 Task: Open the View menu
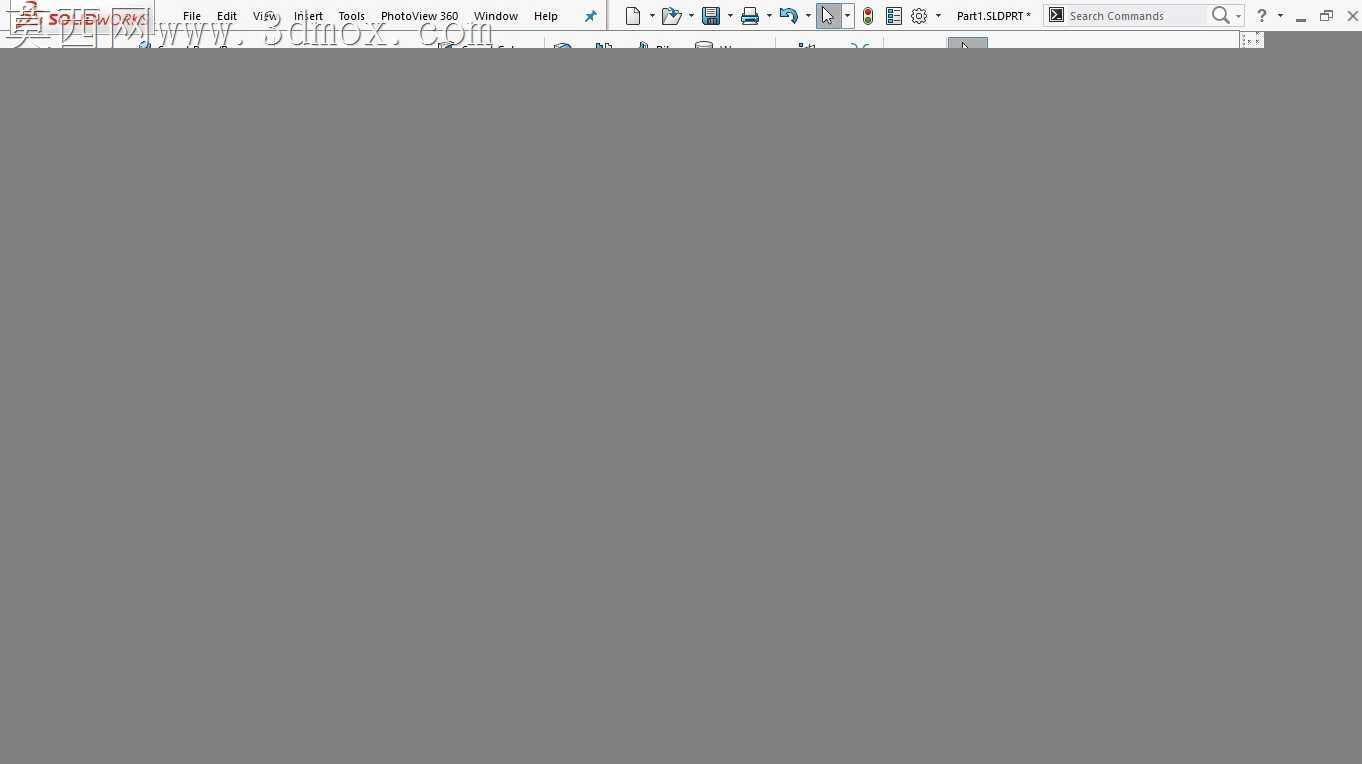point(265,16)
